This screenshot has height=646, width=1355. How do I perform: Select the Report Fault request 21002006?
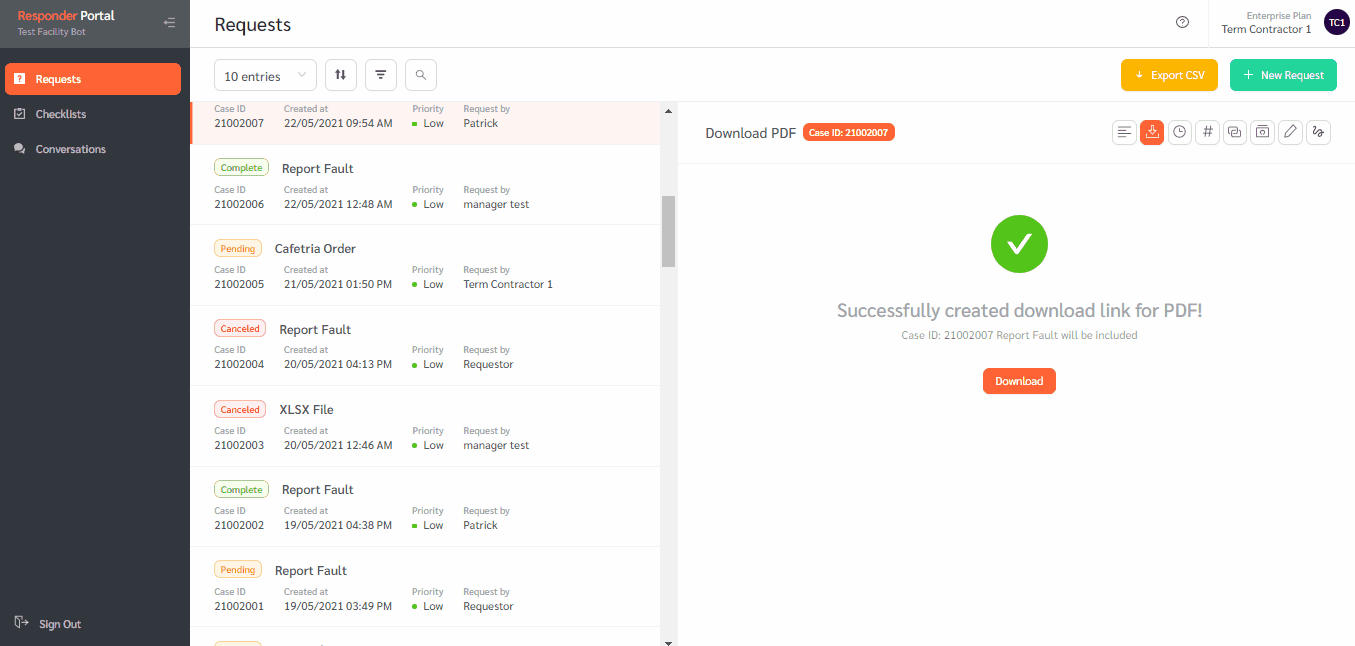[x=425, y=185]
